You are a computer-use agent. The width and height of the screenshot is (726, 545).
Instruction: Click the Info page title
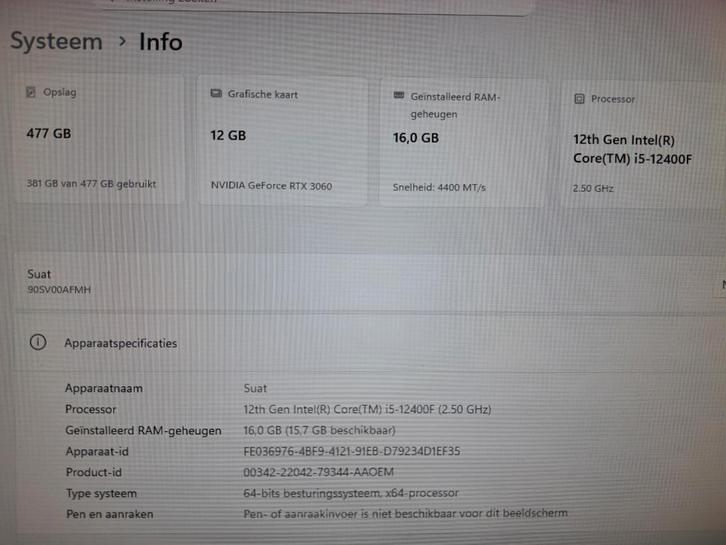click(x=161, y=42)
